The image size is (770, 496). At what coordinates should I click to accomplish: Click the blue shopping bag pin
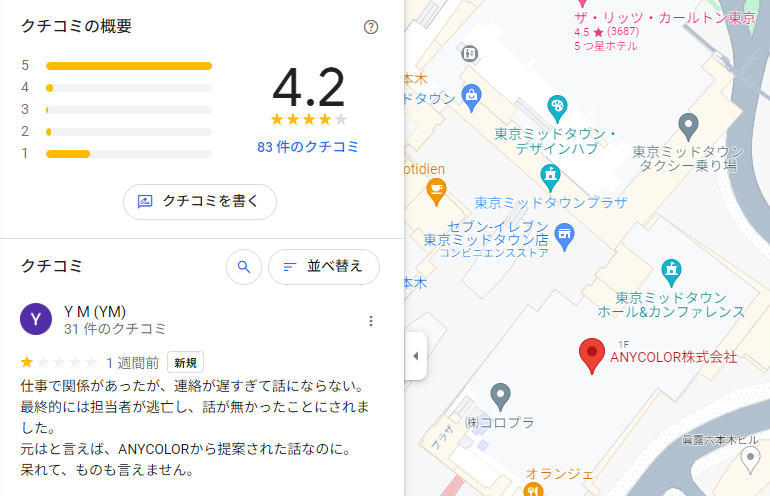tap(471, 97)
